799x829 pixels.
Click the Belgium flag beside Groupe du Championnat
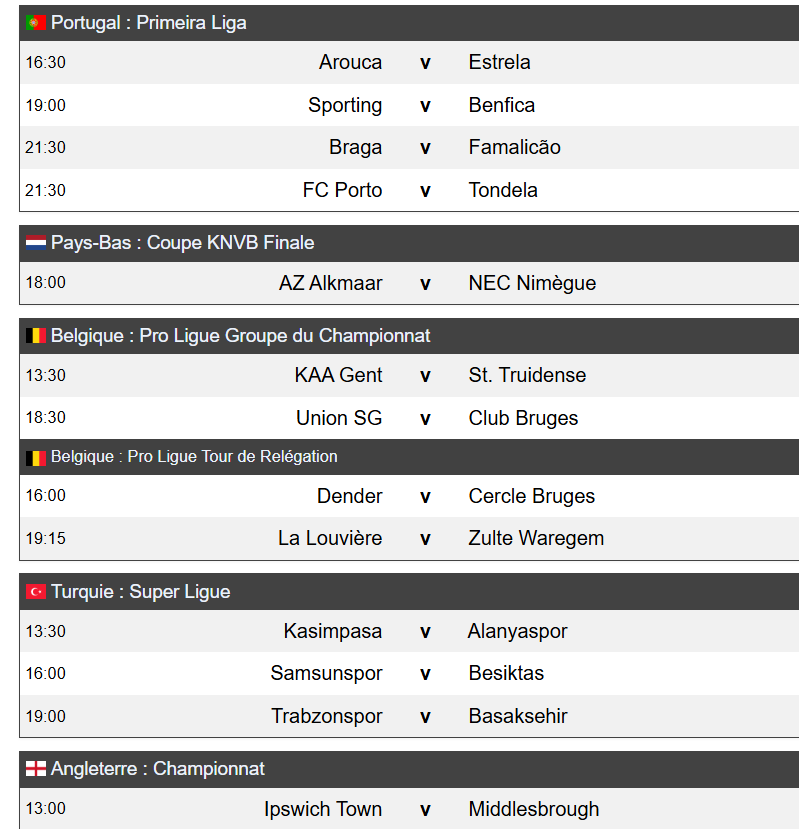click(36, 336)
